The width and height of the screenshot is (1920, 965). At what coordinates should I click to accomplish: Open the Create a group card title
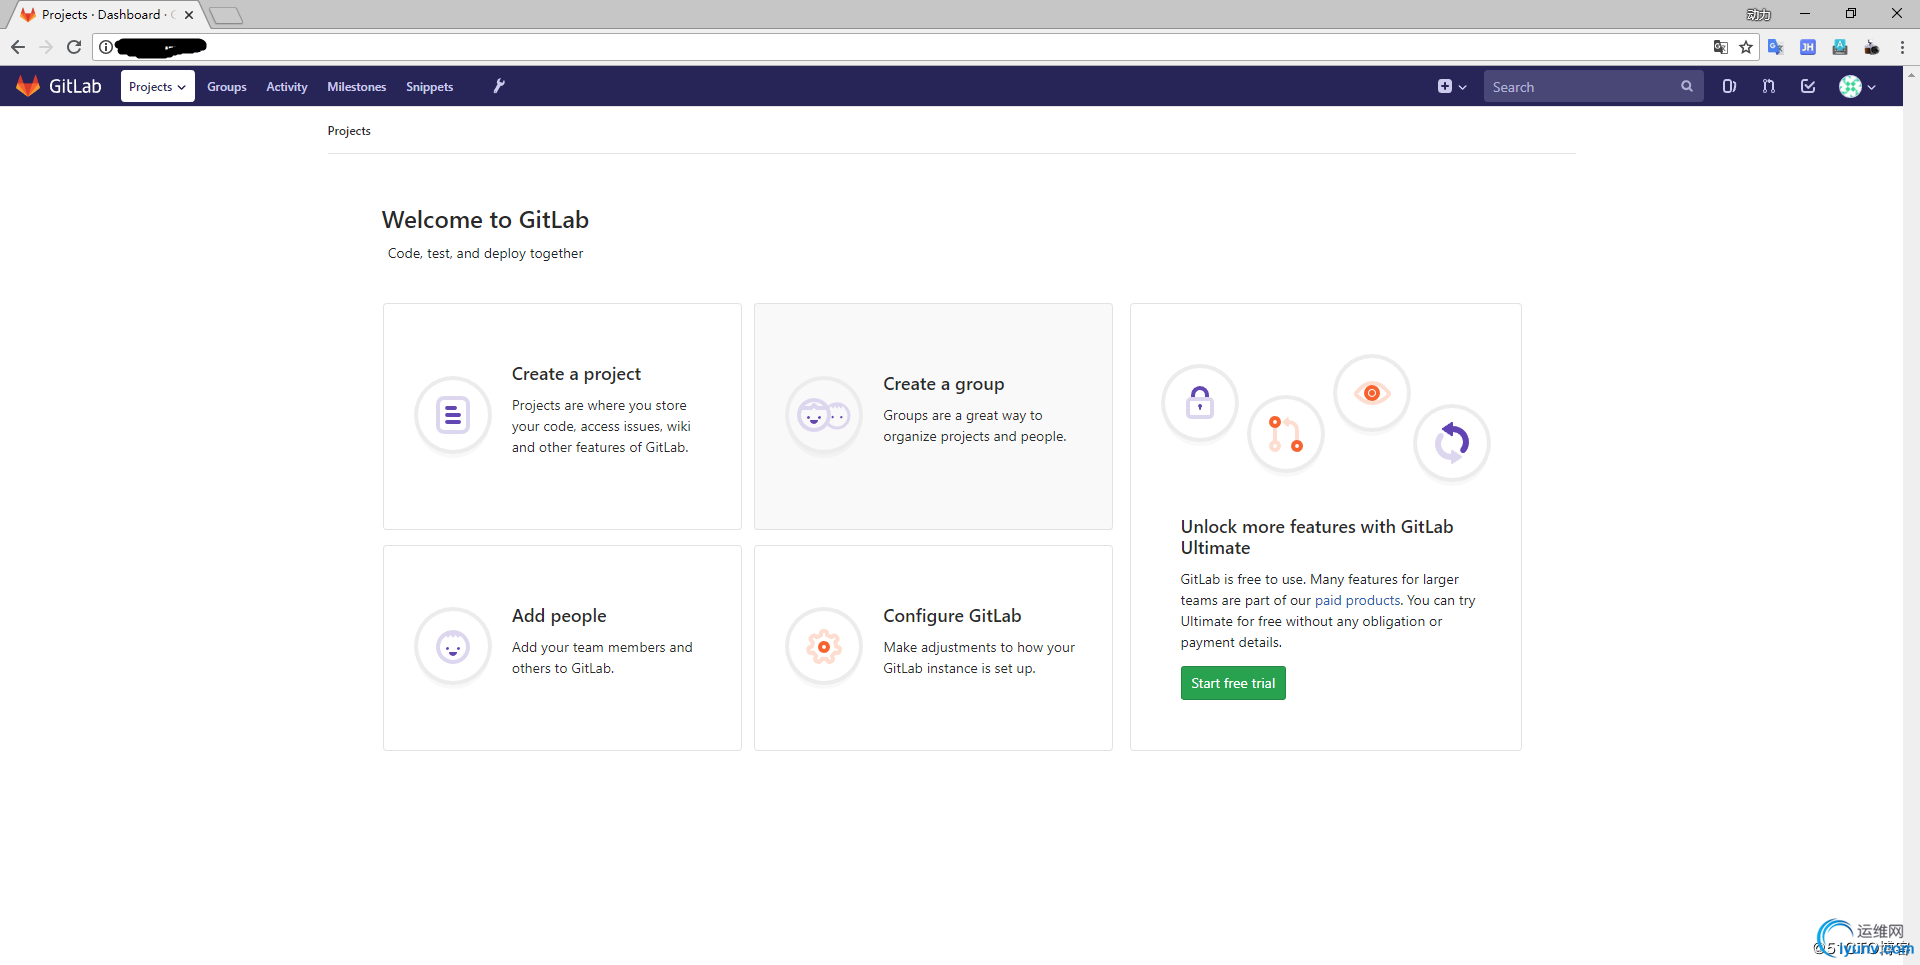click(x=944, y=384)
